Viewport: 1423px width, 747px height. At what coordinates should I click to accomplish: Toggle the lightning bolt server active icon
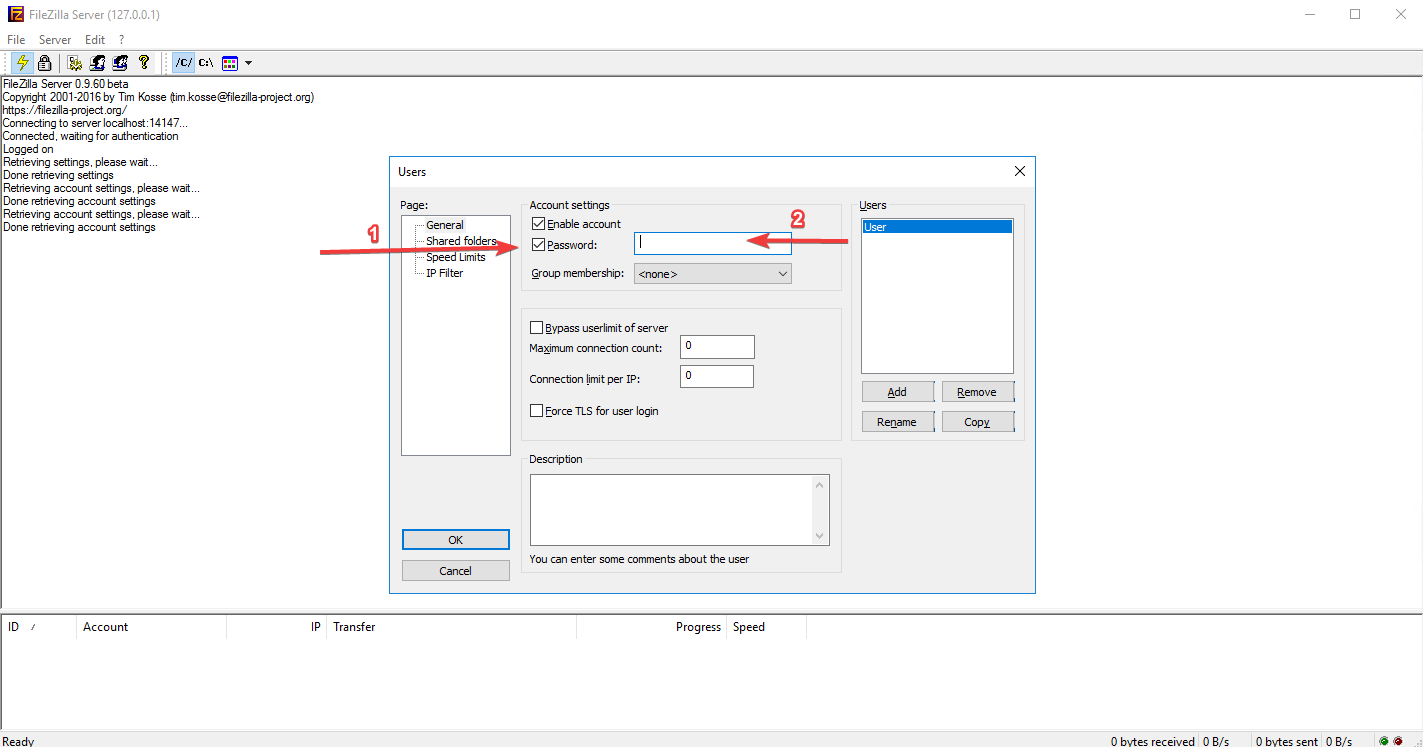[23, 62]
